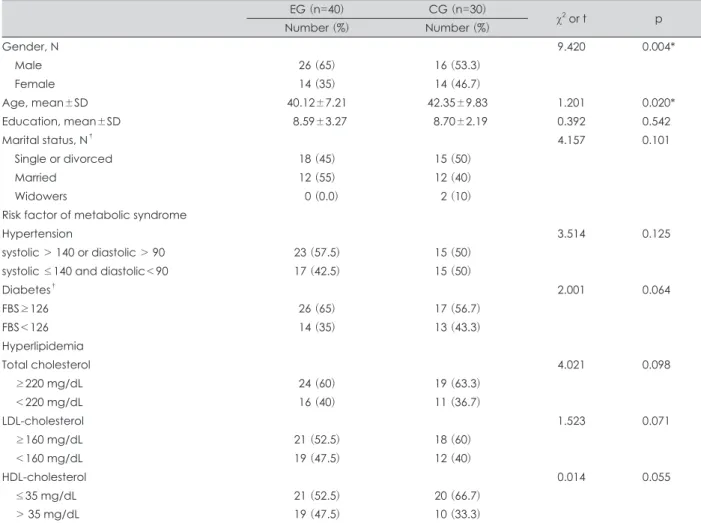The height and width of the screenshot is (523, 701).
Task: Click the 'Hyperlipidemia' row label
Action: pyautogui.click(x=43, y=346)
